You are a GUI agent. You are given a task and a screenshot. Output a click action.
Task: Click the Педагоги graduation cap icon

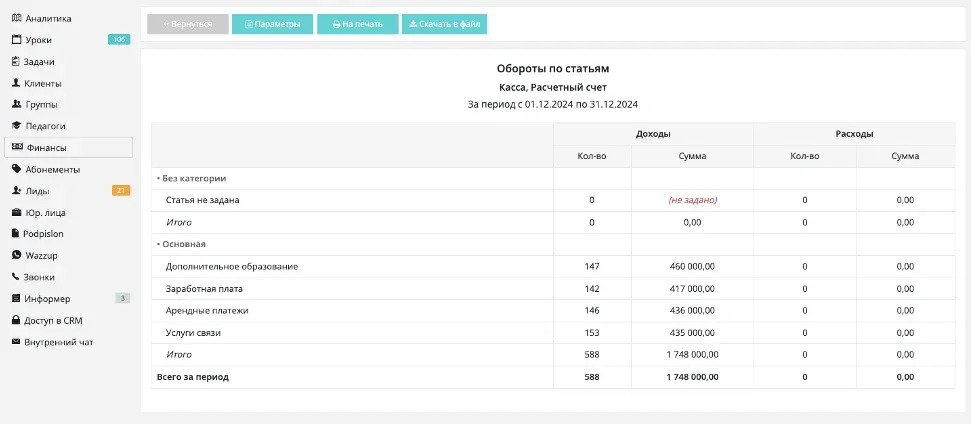pos(17,126)
